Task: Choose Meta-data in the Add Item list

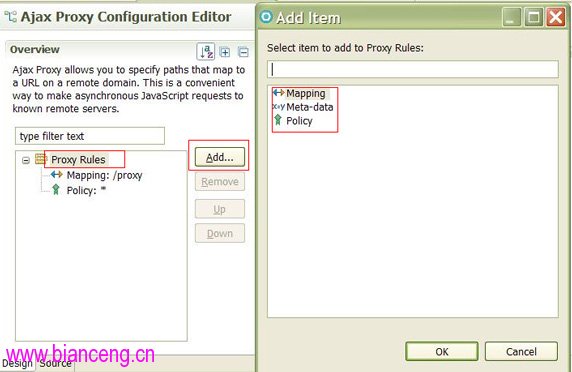Action: [310, 107]
